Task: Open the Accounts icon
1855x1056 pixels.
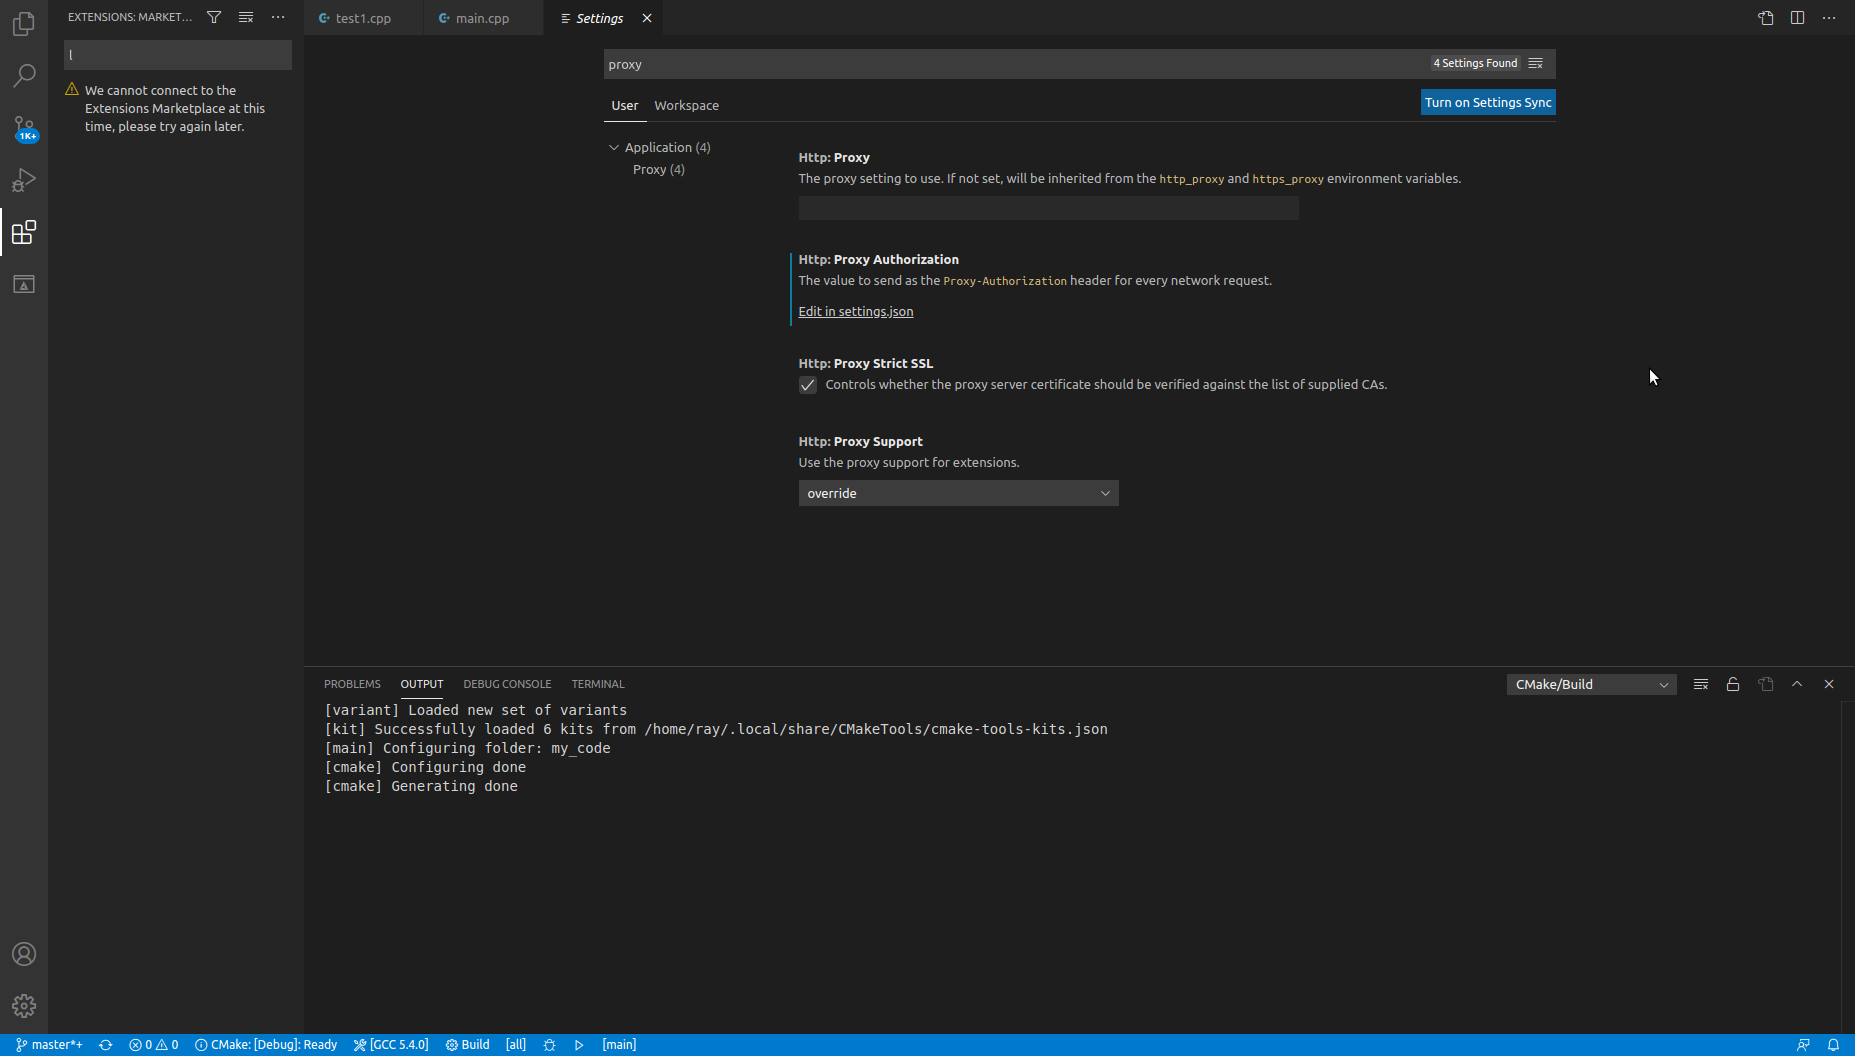Action: (24, 954)
